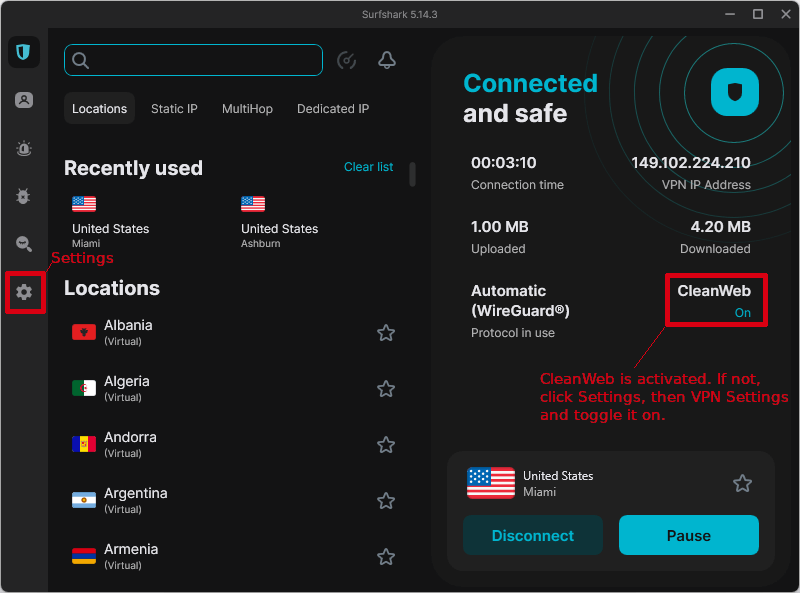Click the Andorra flag icon
This screenshot has width=800, height=593.
click(84, 444)
